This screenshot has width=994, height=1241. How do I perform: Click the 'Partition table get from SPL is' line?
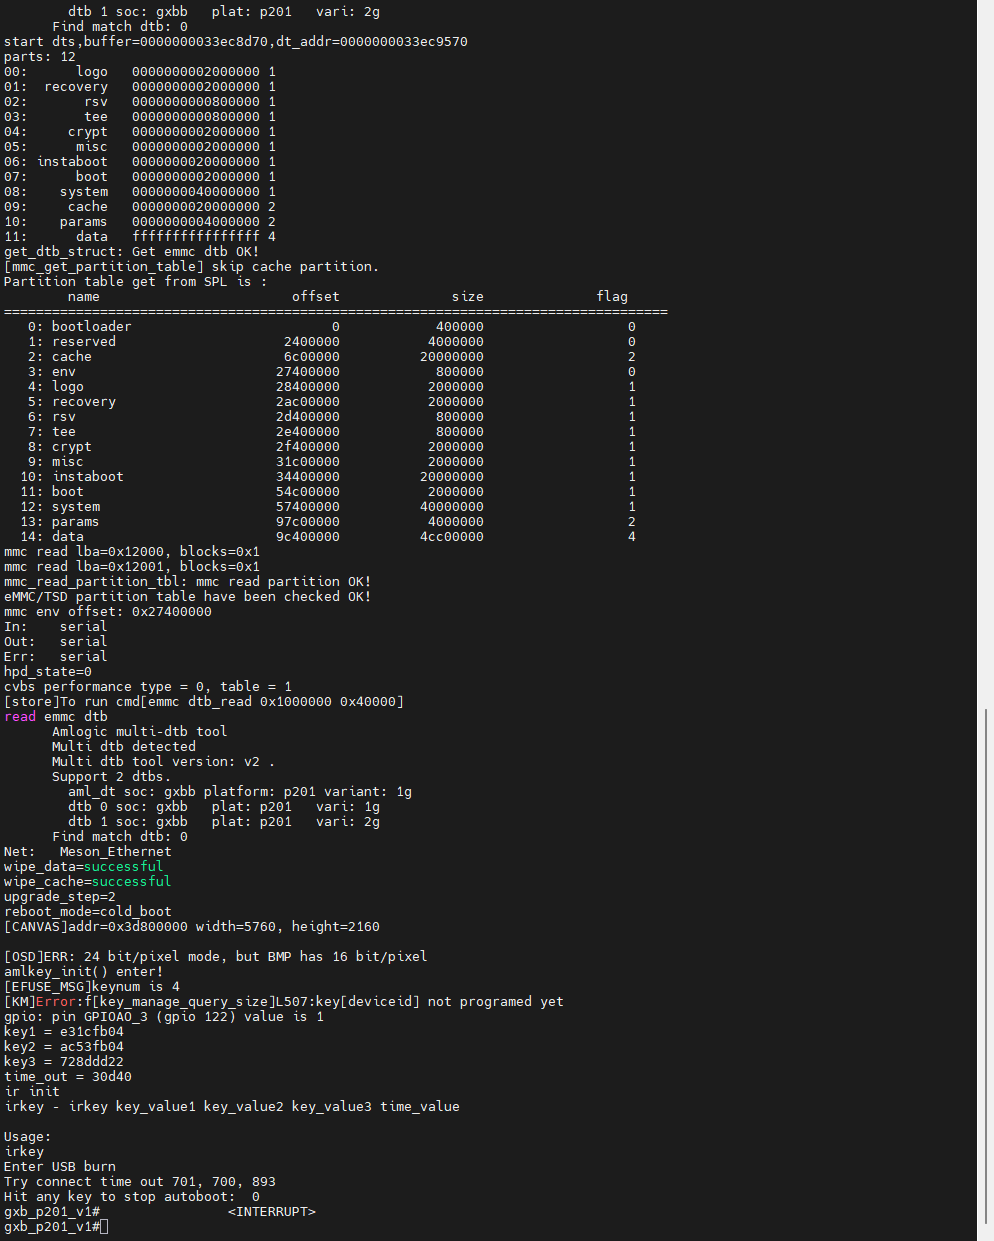(x=136, y=282)
